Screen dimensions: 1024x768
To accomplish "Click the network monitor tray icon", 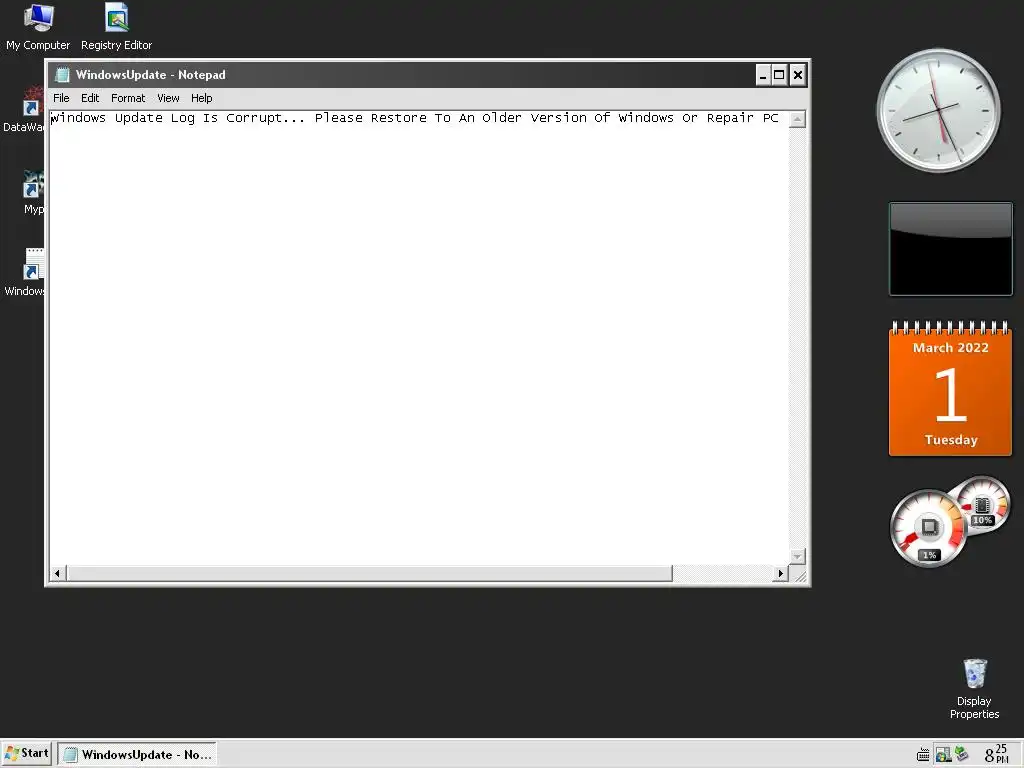I will click(943, 755).
